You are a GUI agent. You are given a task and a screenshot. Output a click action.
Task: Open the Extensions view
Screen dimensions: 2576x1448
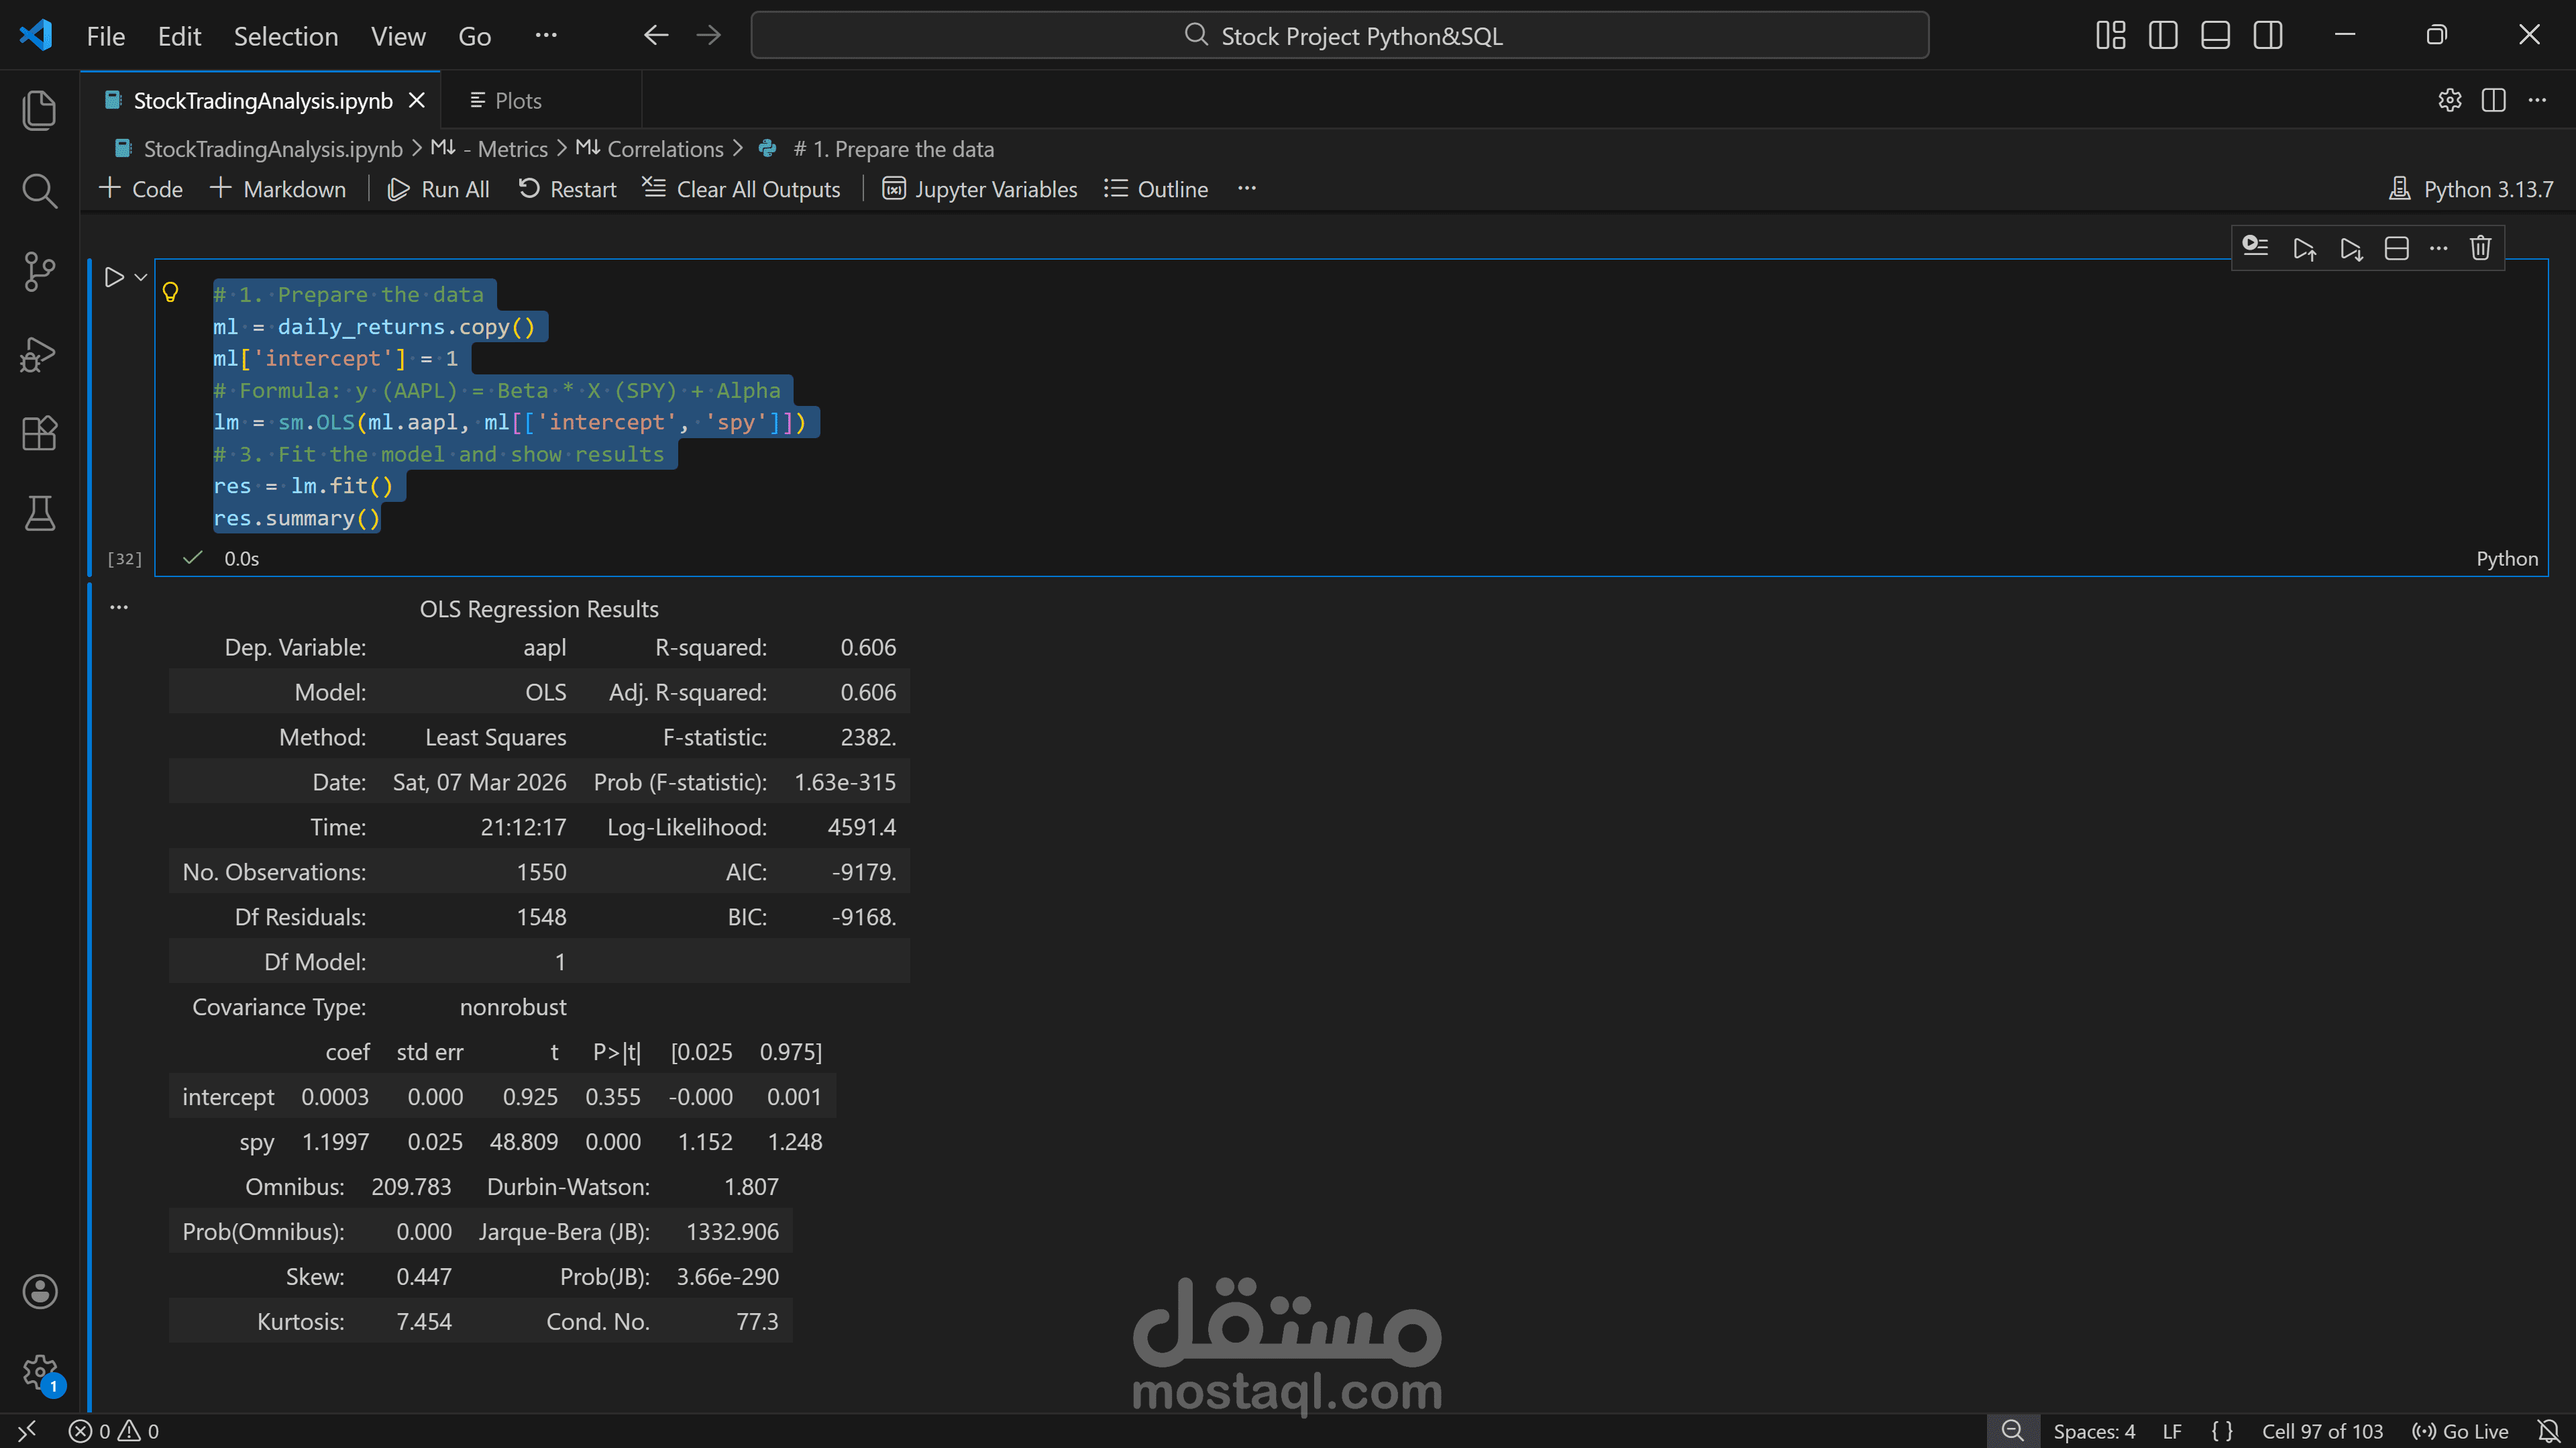(x=39, y=433)
